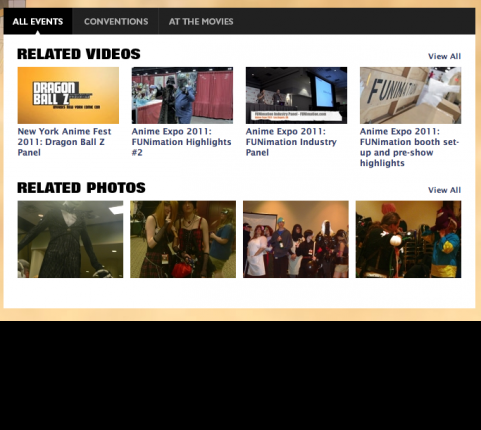Open the FUNimation cardboard box video thumbnail

(410, 95)
